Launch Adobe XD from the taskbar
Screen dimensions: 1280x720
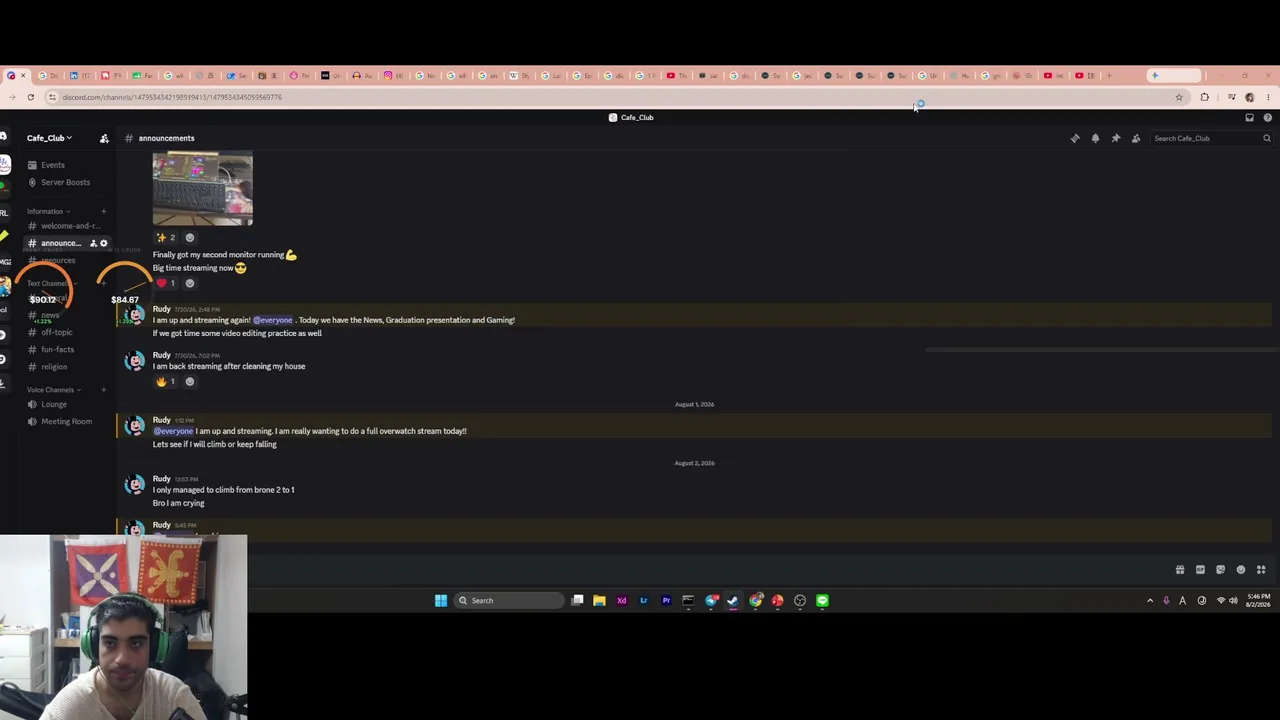click(x=622, y=601)
